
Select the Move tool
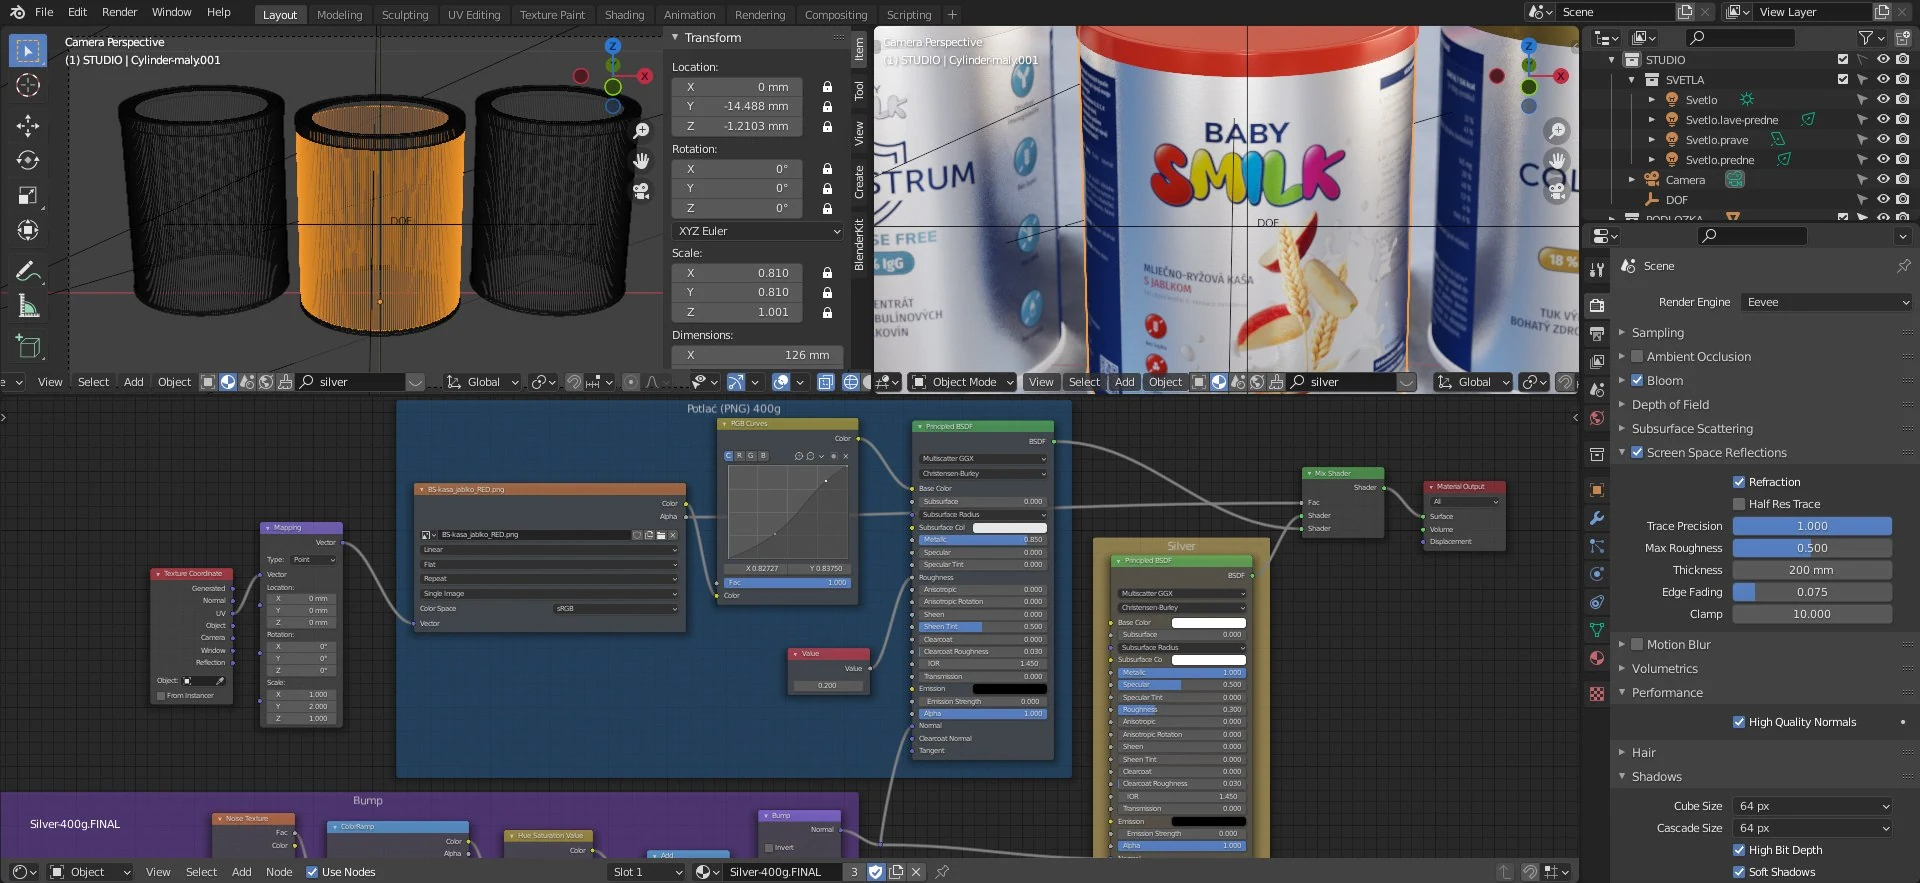[x=28, y=125]
